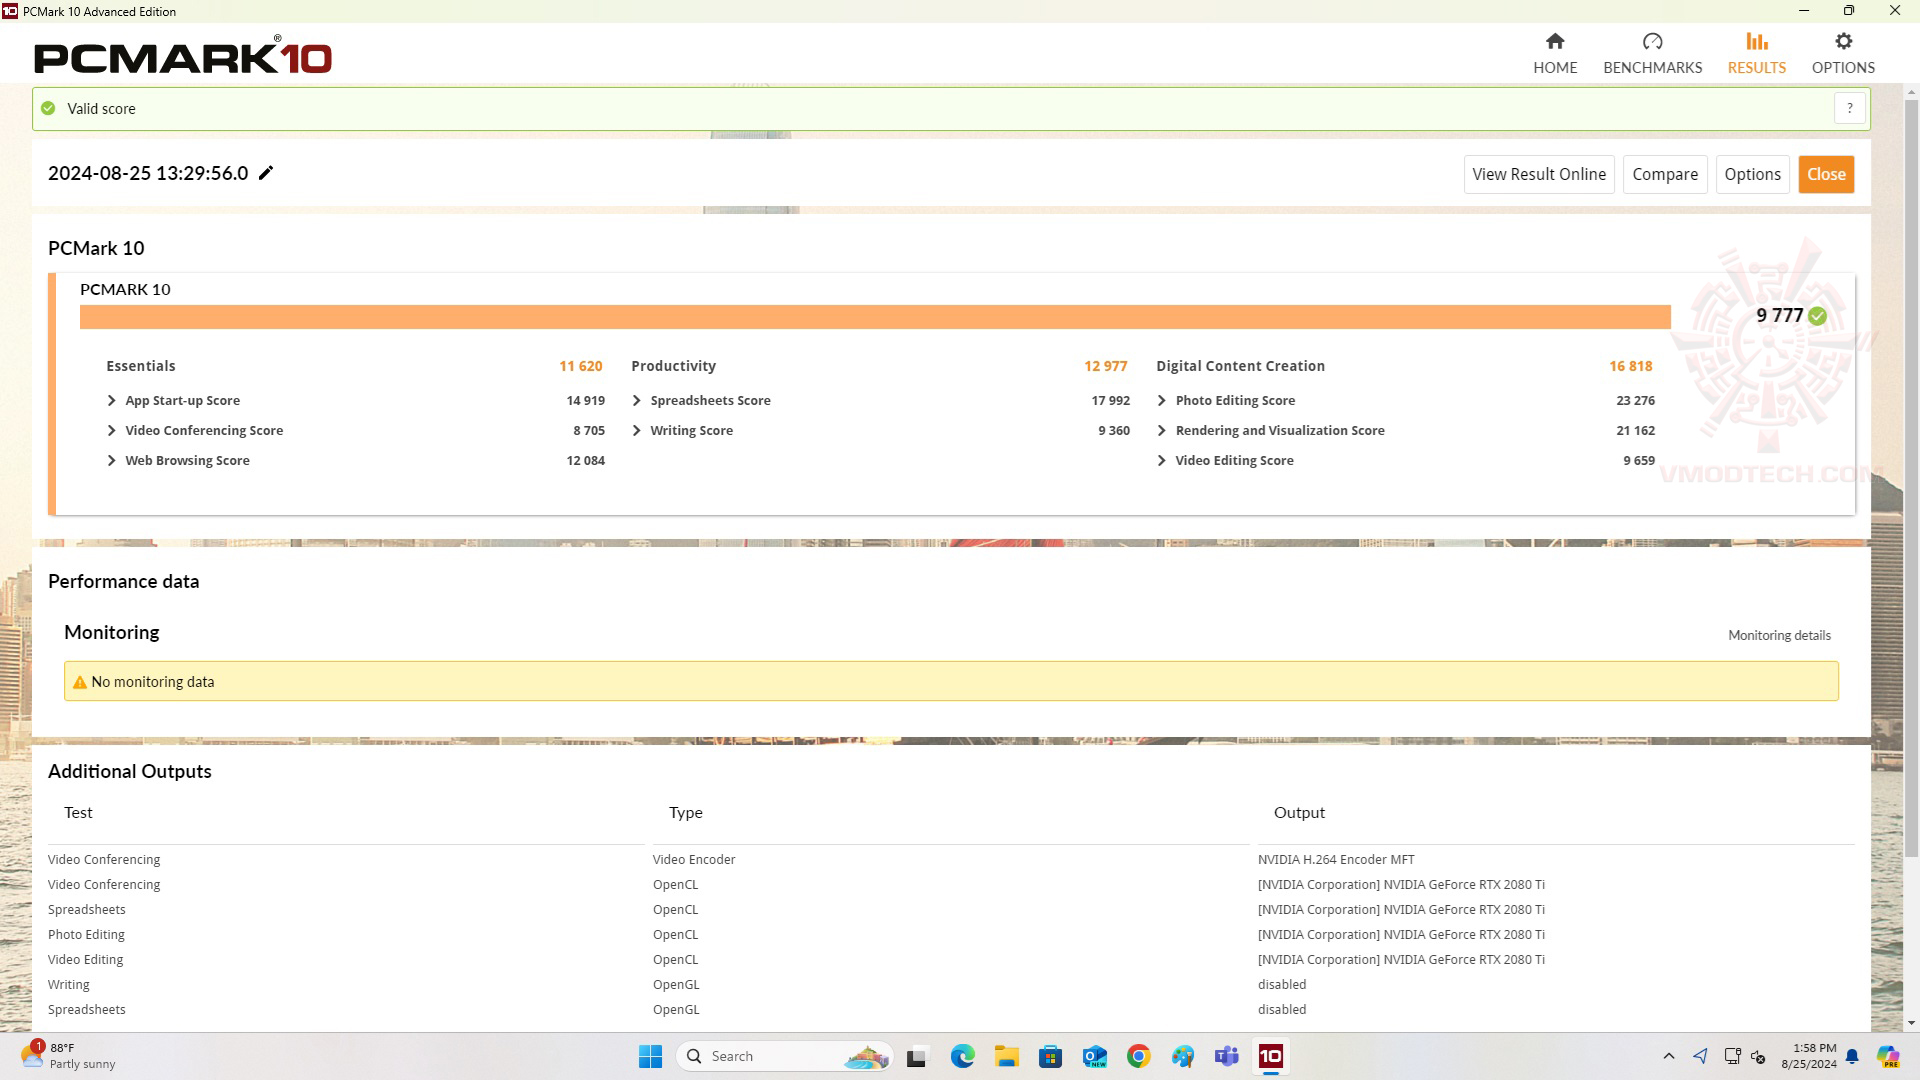Toggle the Video Editing Score expander
Screen dimensions: 1920x1080
[1162, 460]
